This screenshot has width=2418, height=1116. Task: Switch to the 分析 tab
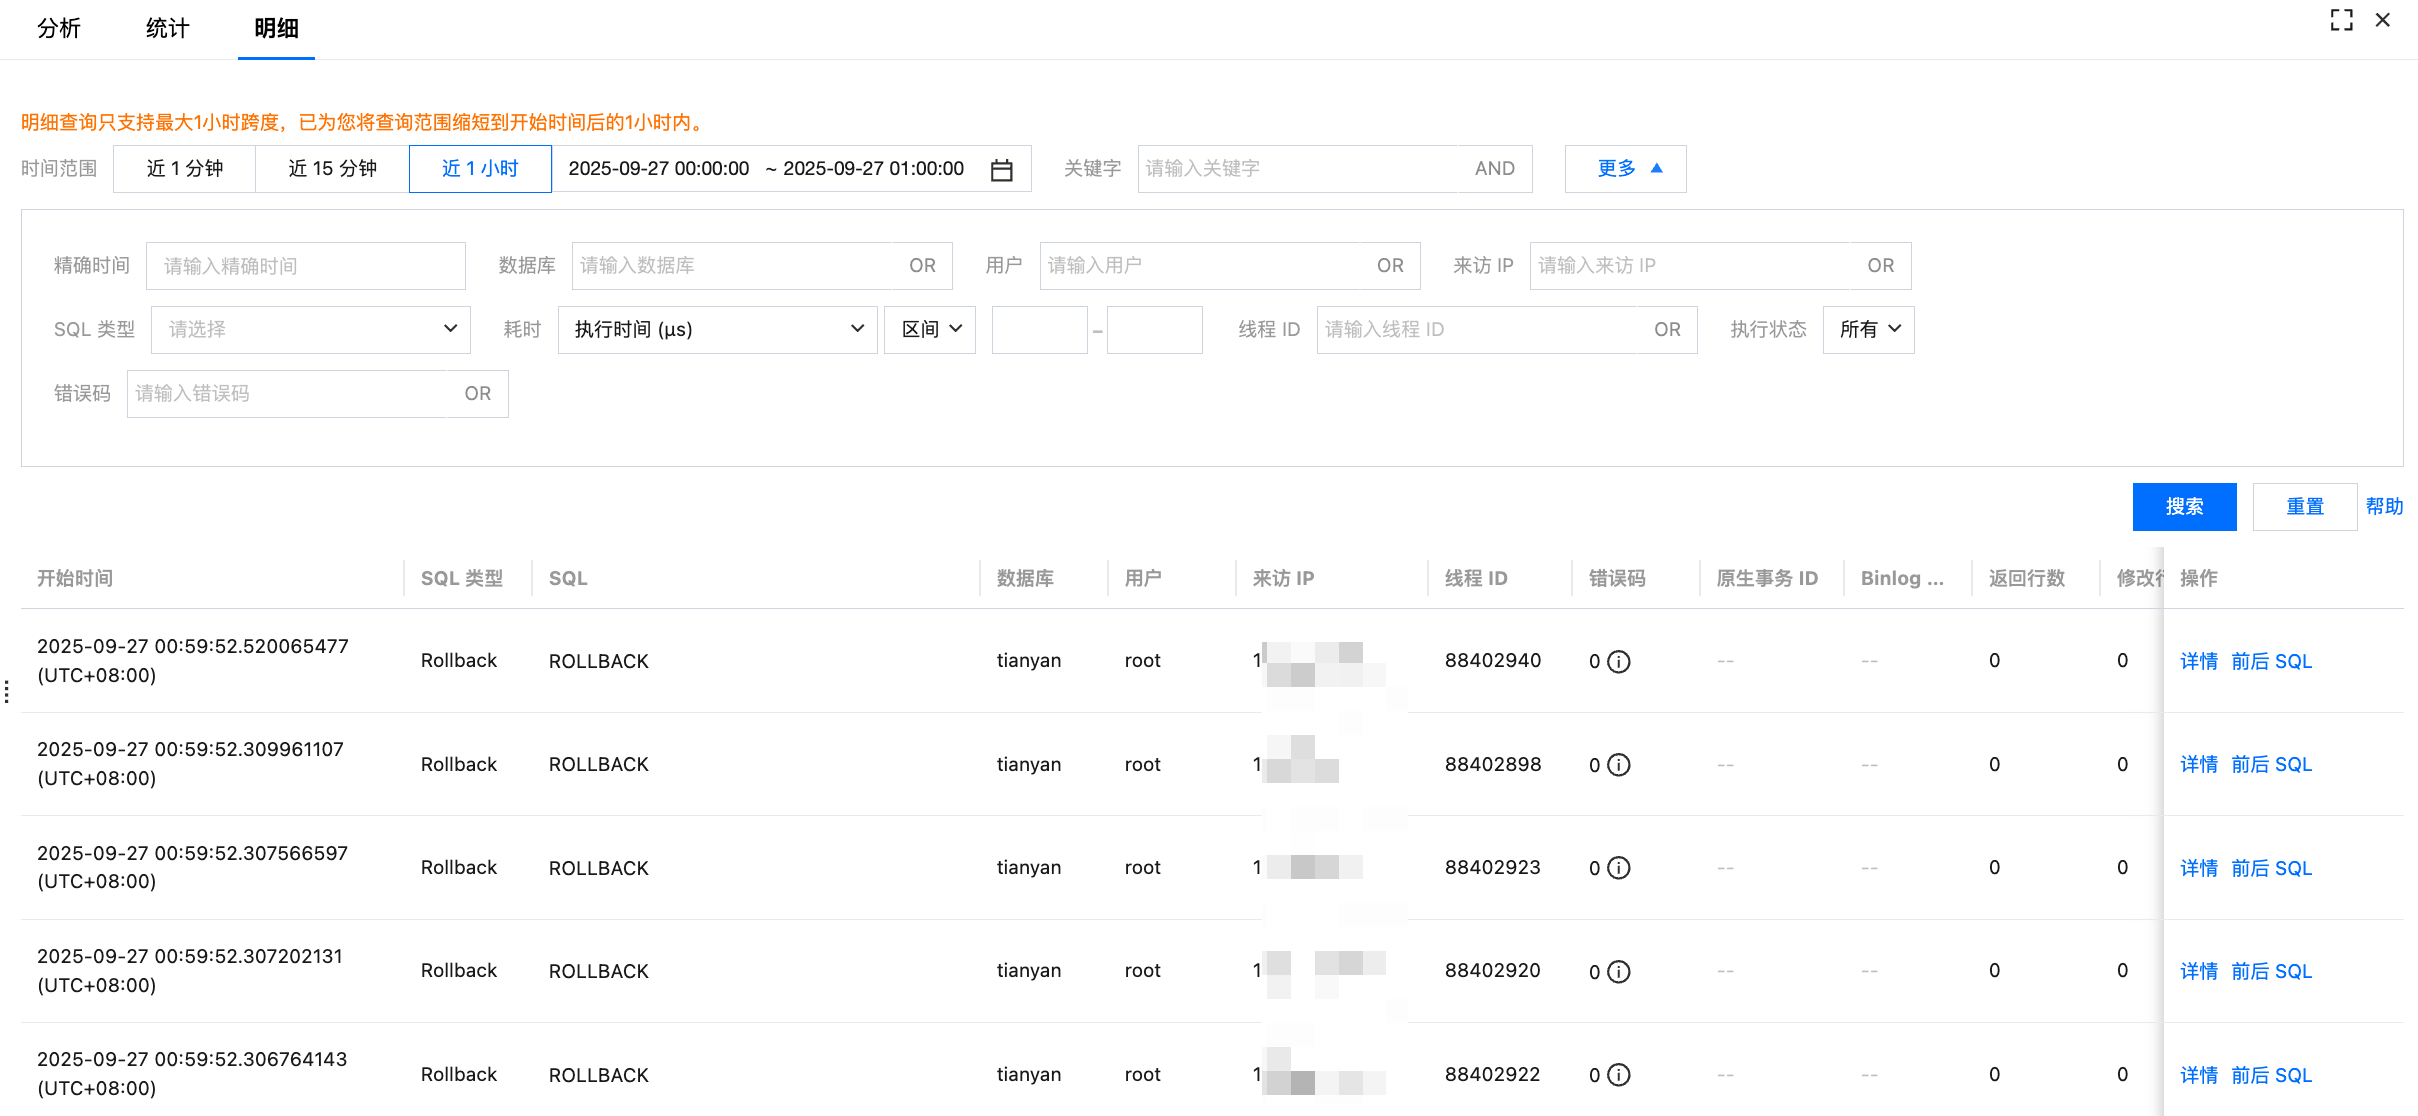(x=59, y=29)
